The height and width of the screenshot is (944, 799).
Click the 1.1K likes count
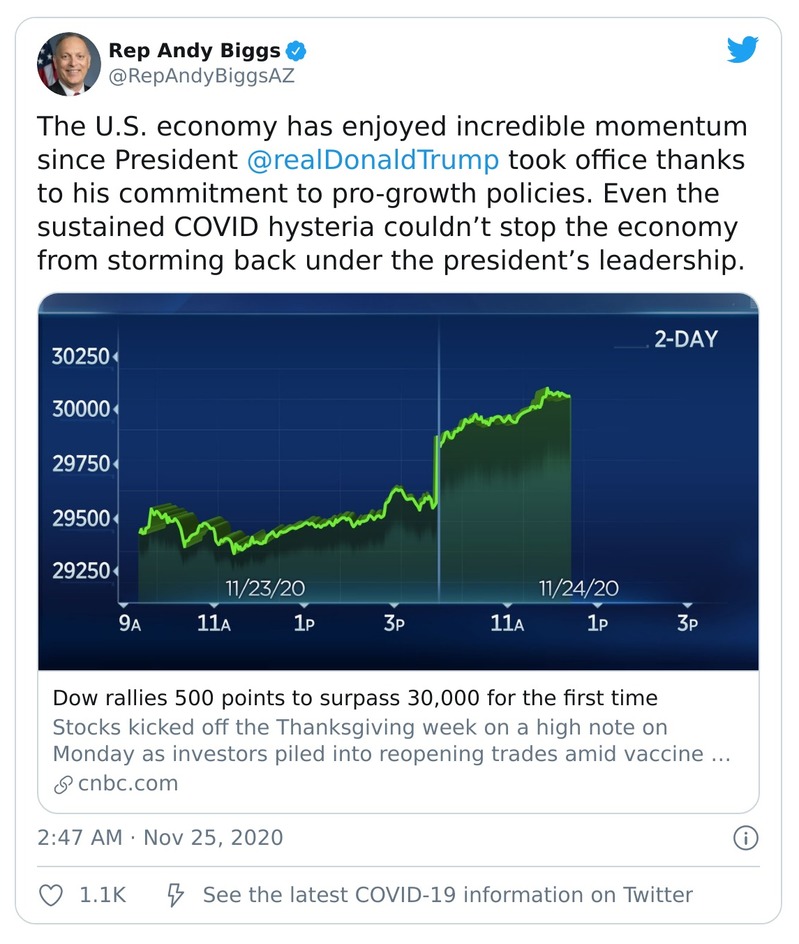[x=103, y=895]
